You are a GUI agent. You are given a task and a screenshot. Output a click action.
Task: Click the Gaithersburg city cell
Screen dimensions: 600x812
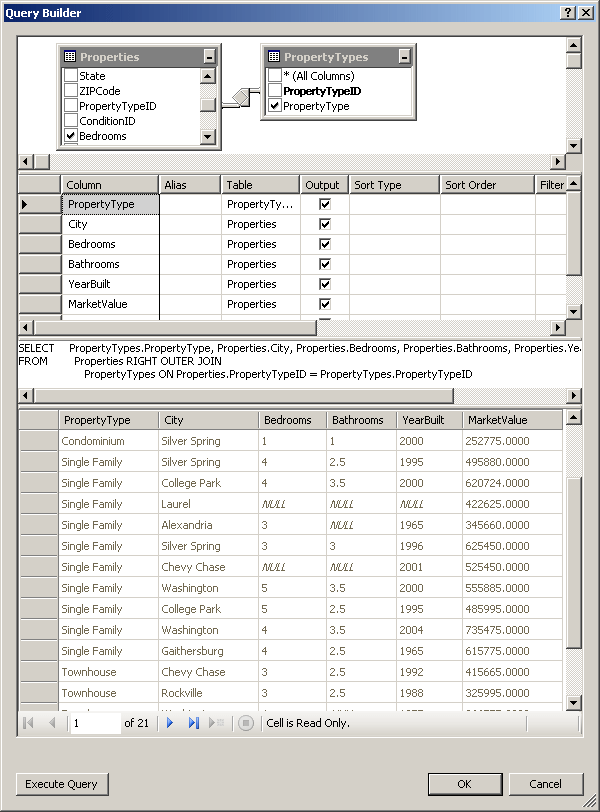(x=208, y=651)
